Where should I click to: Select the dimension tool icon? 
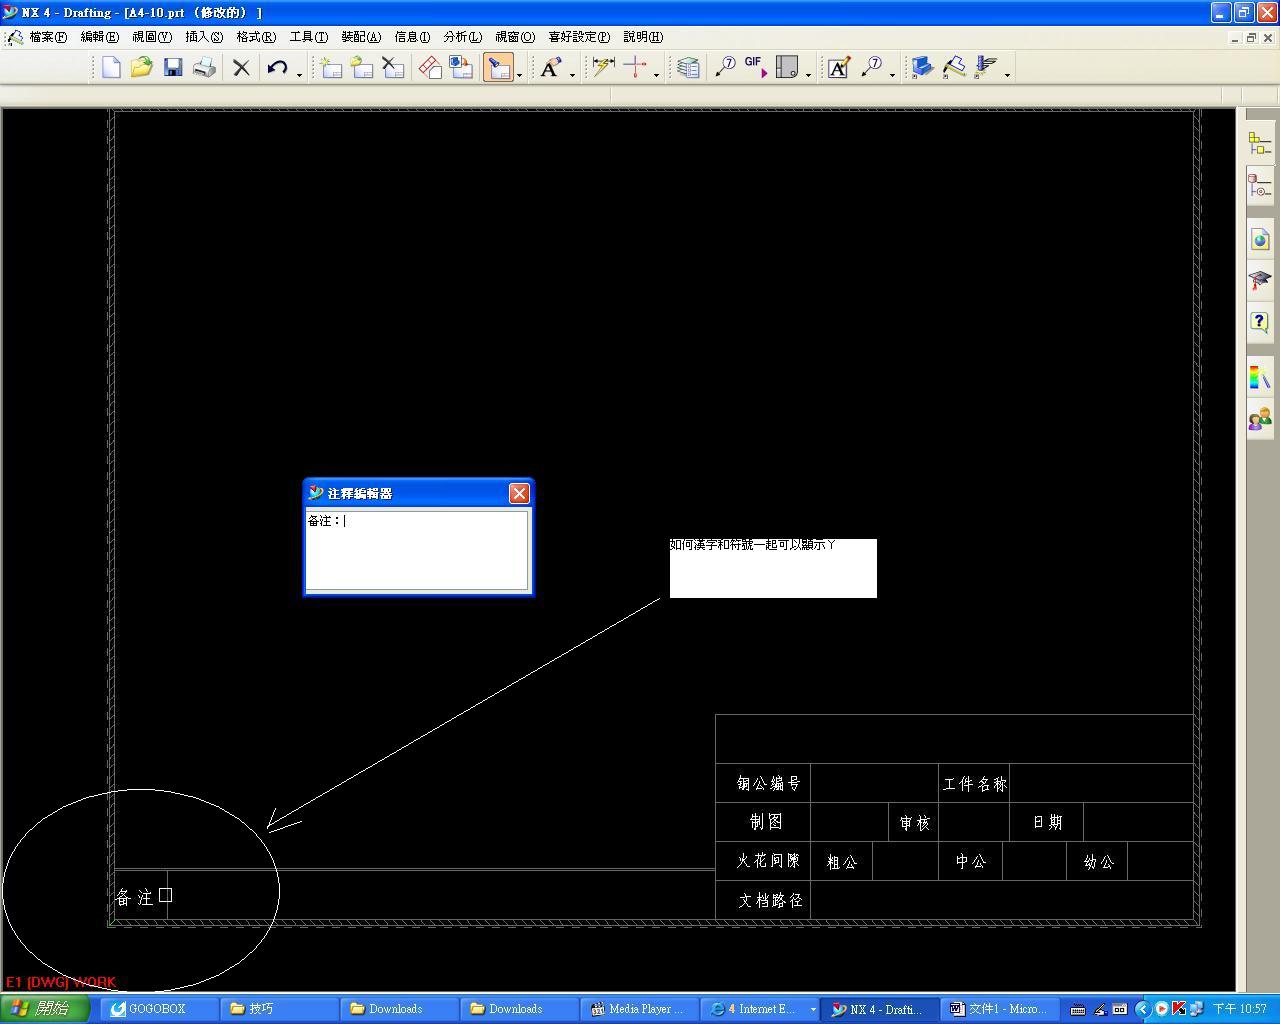click(603, 67)
